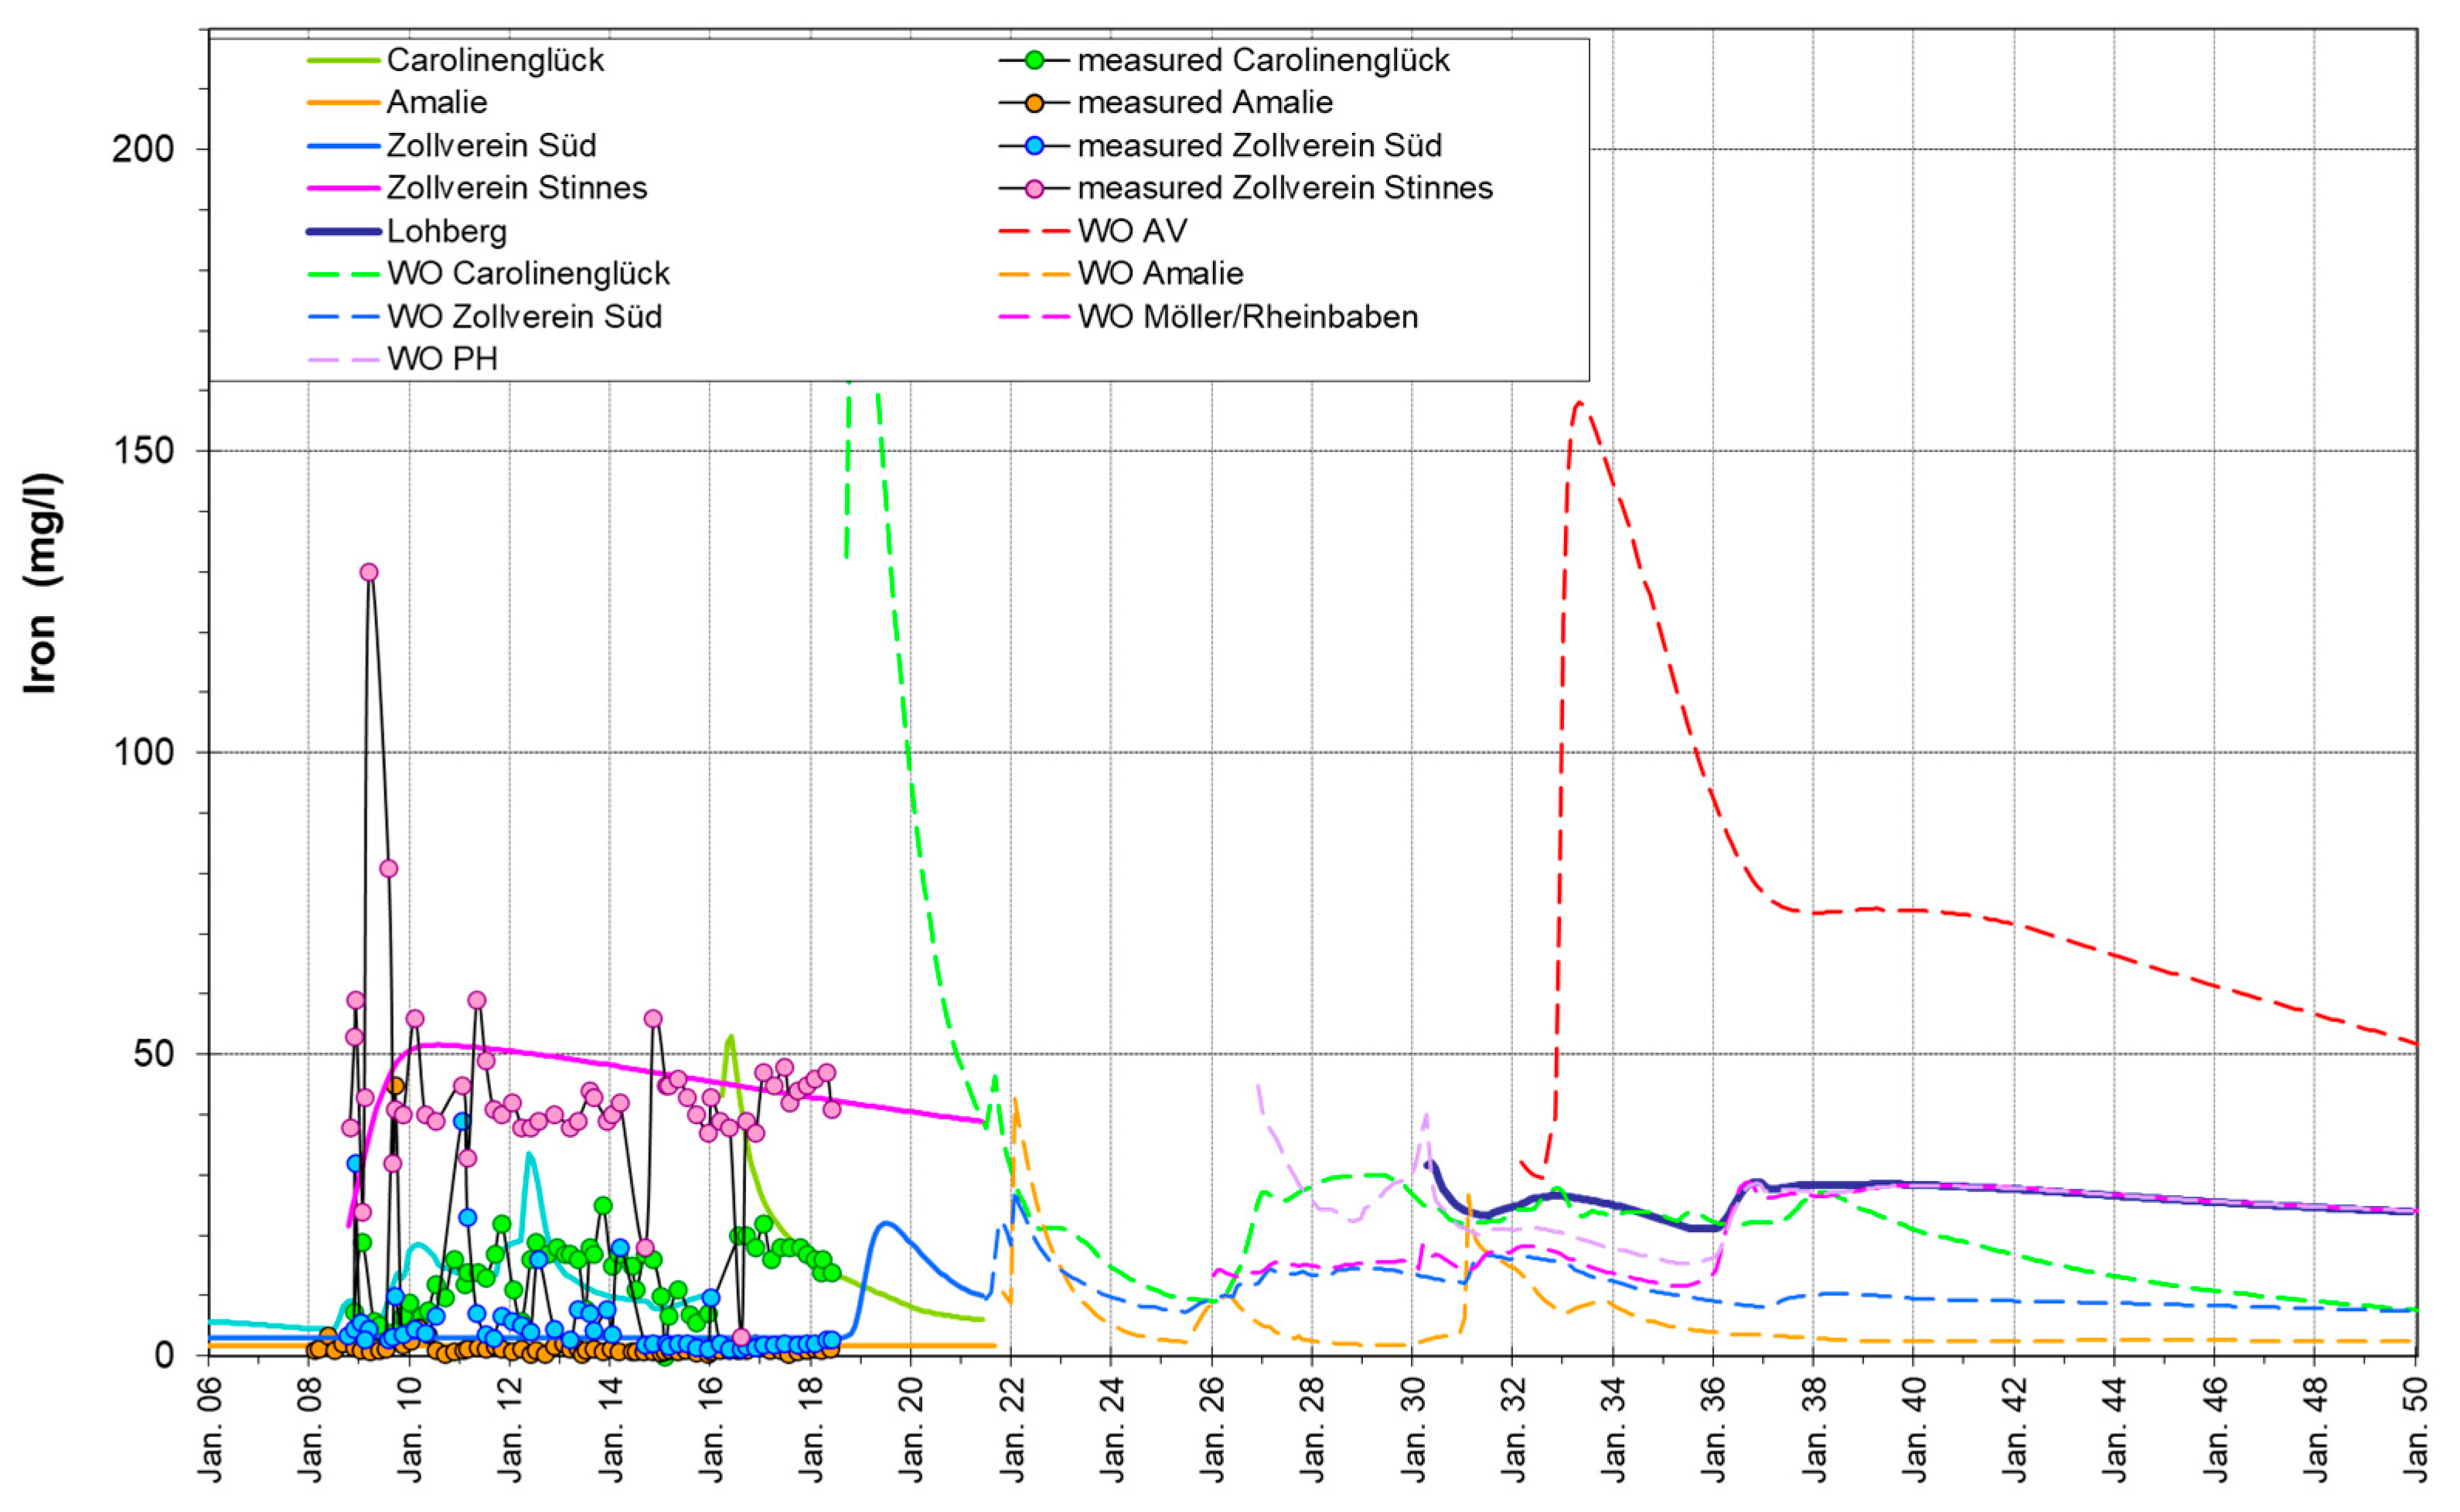Click the measured Amalie orange marker icon
The width and height of the screenshot is (2460, 1512).
click(1034, 103)
